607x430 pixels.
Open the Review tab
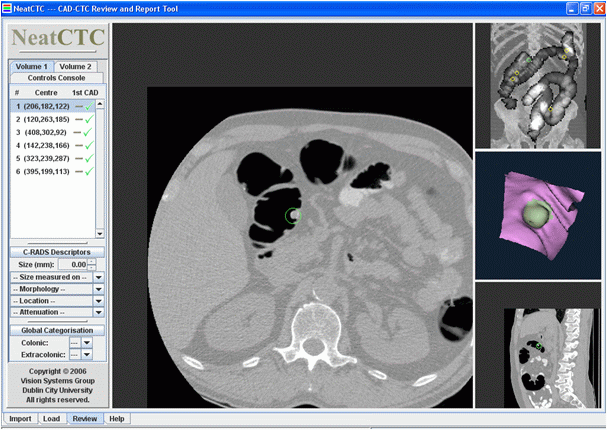[x=85, y=419]
